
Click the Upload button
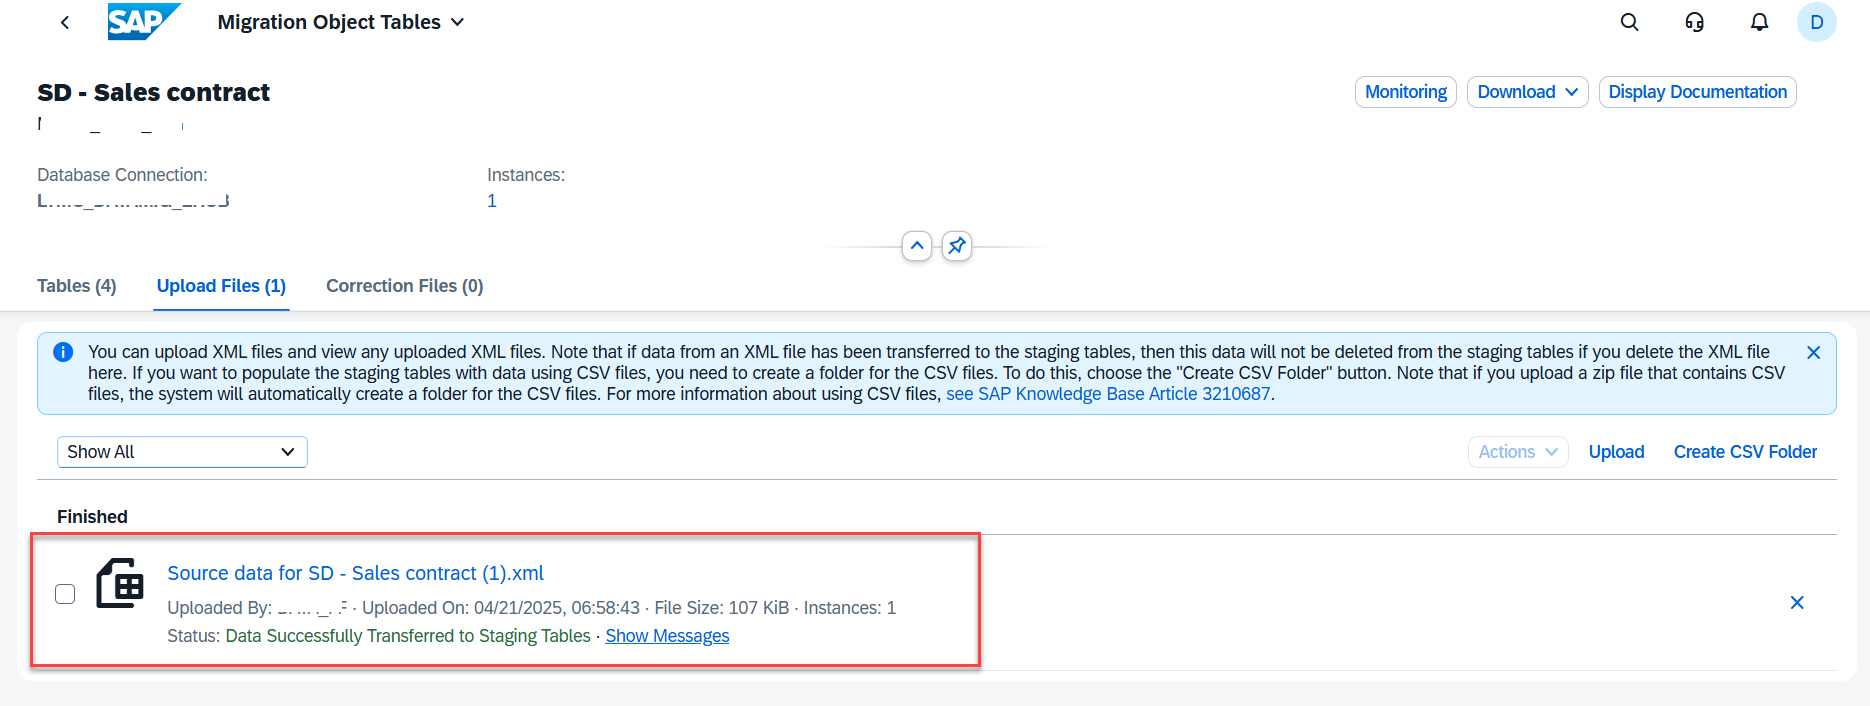pos(1617,452)
